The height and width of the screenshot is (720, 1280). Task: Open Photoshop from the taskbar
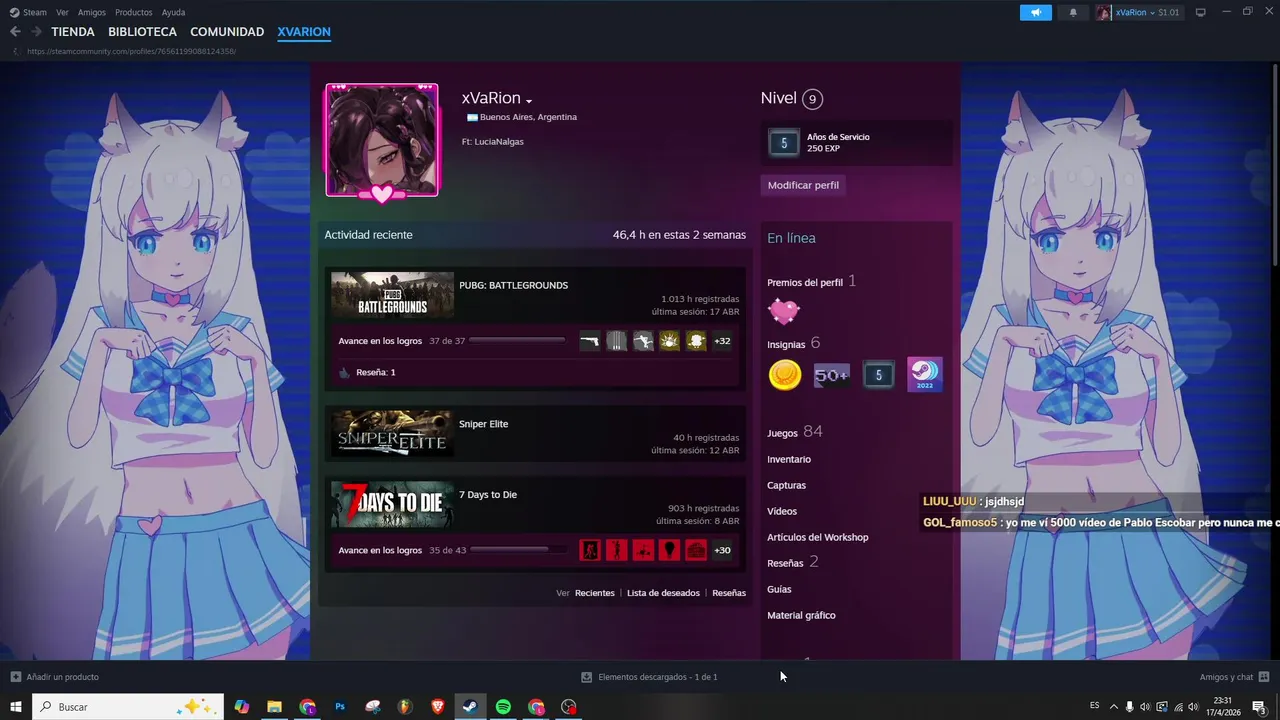340,707
